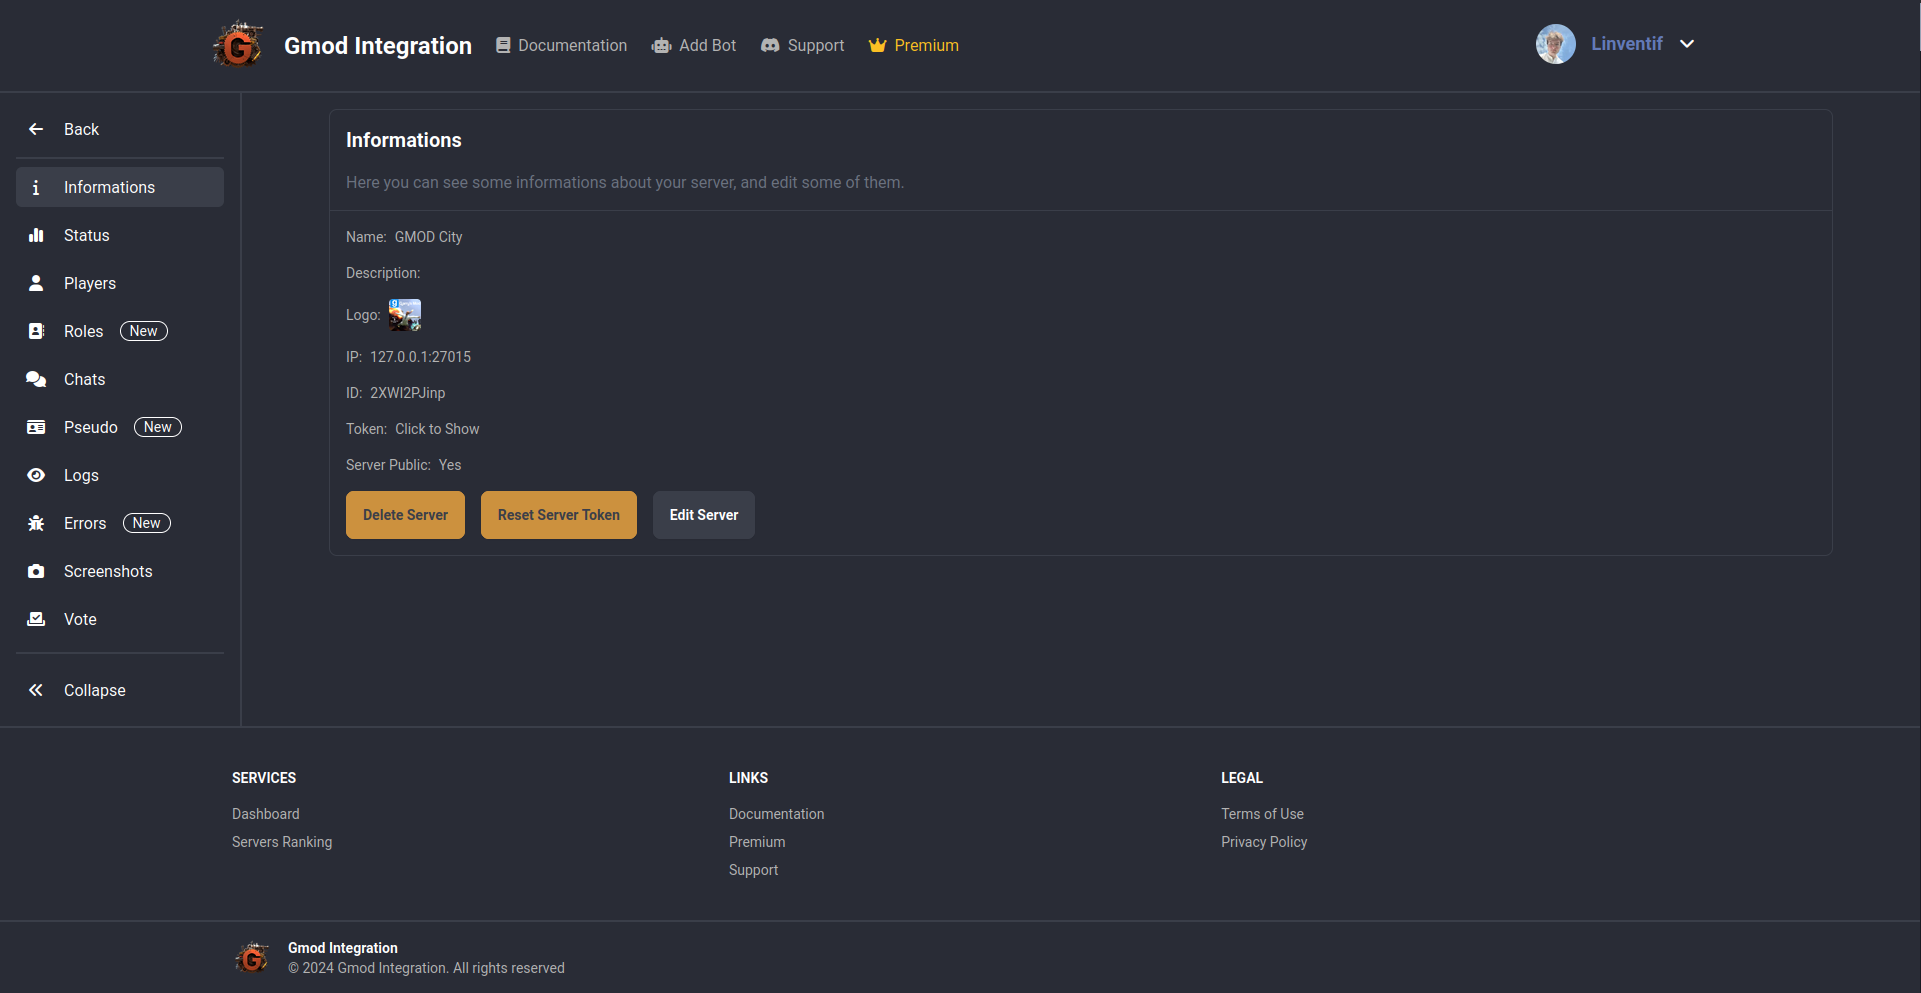Screen dimensions: 1921x993
Task: Click the Errors bug icon
Action: 36,523
